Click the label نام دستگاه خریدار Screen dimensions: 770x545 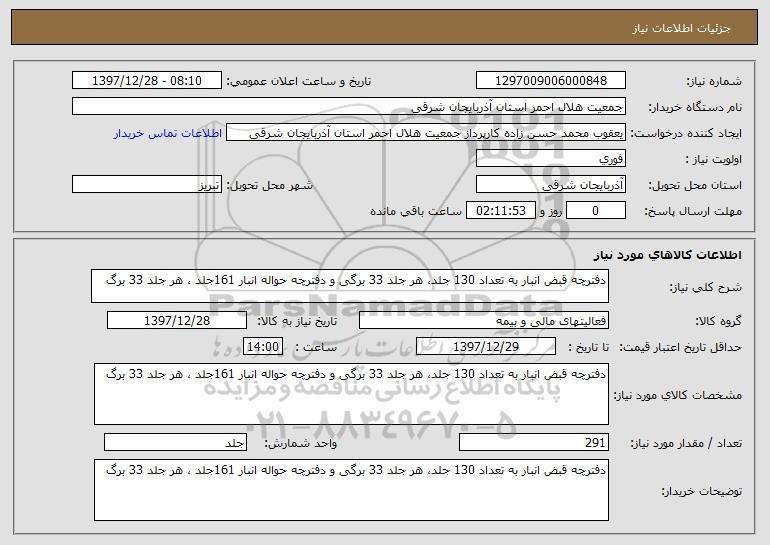[695, 107]
